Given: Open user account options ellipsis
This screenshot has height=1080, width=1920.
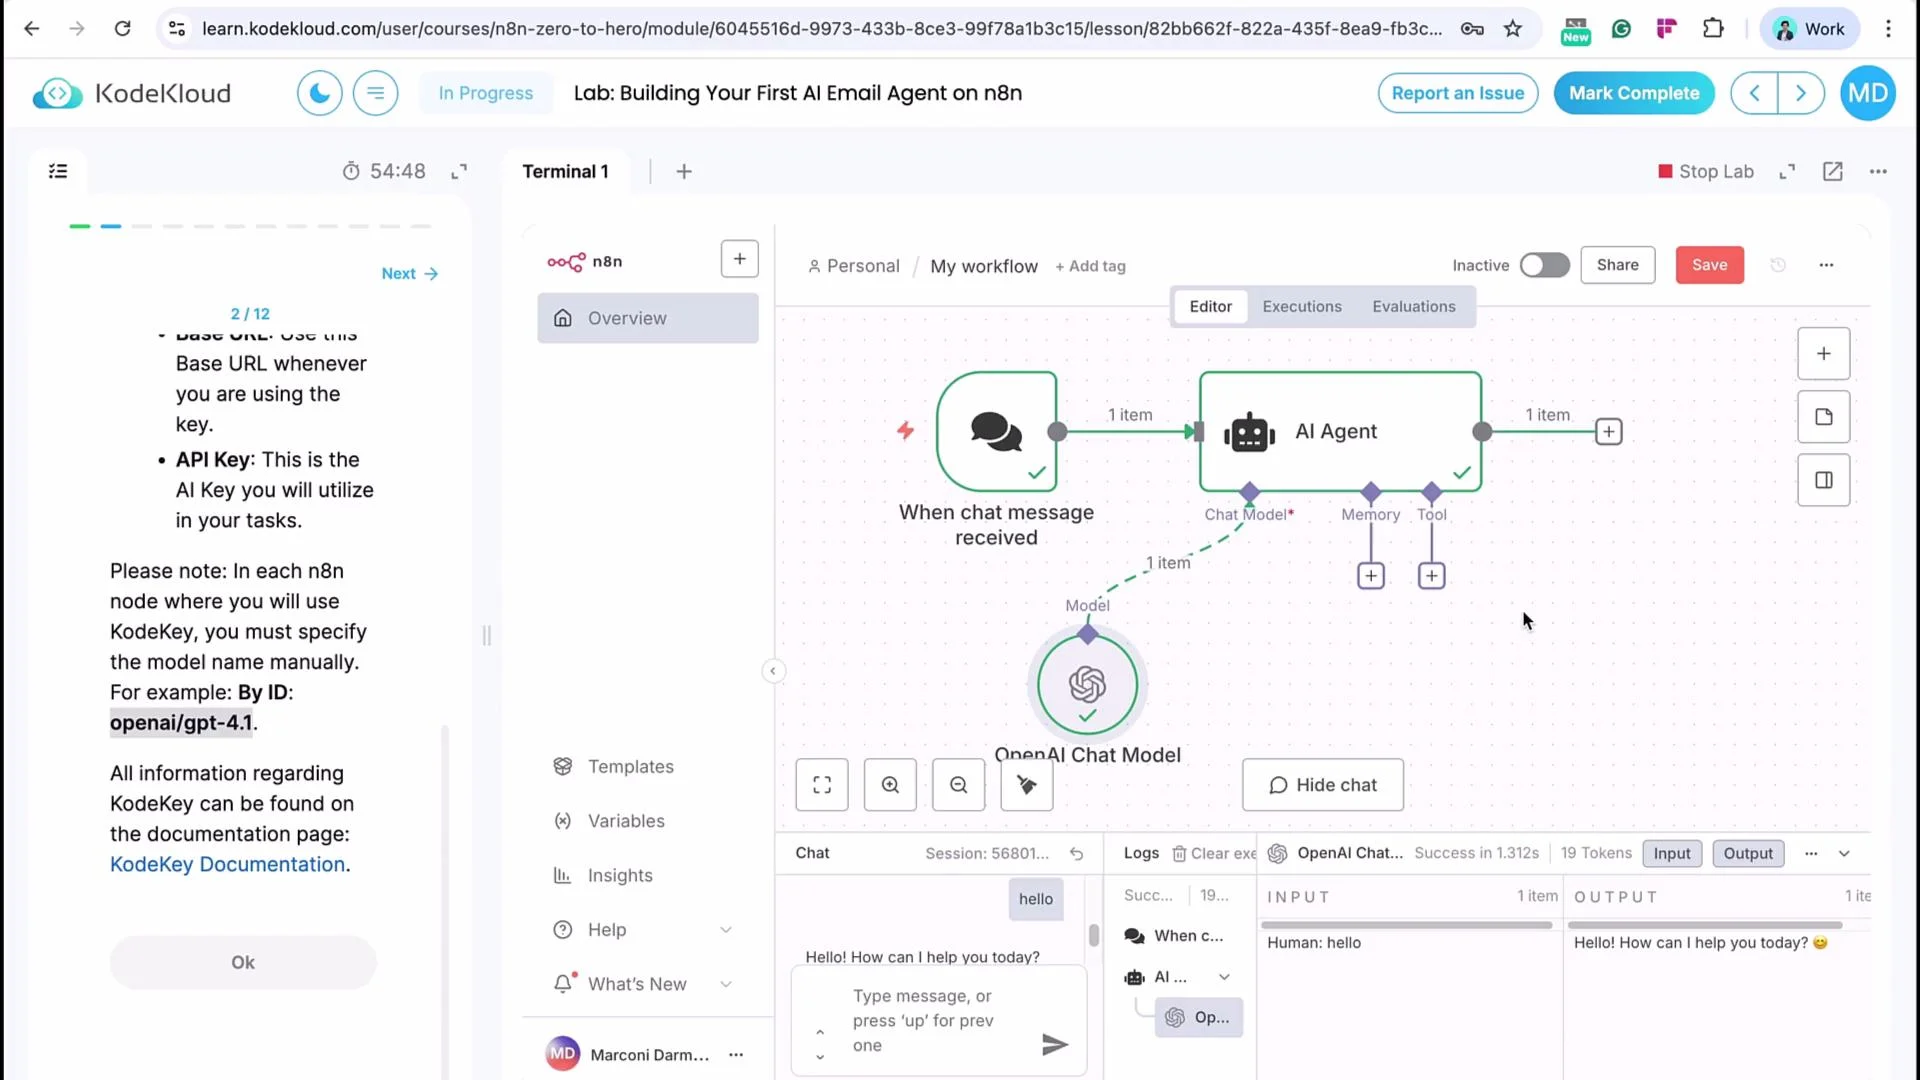Looking at the screenshot, I should [736, 1055].
